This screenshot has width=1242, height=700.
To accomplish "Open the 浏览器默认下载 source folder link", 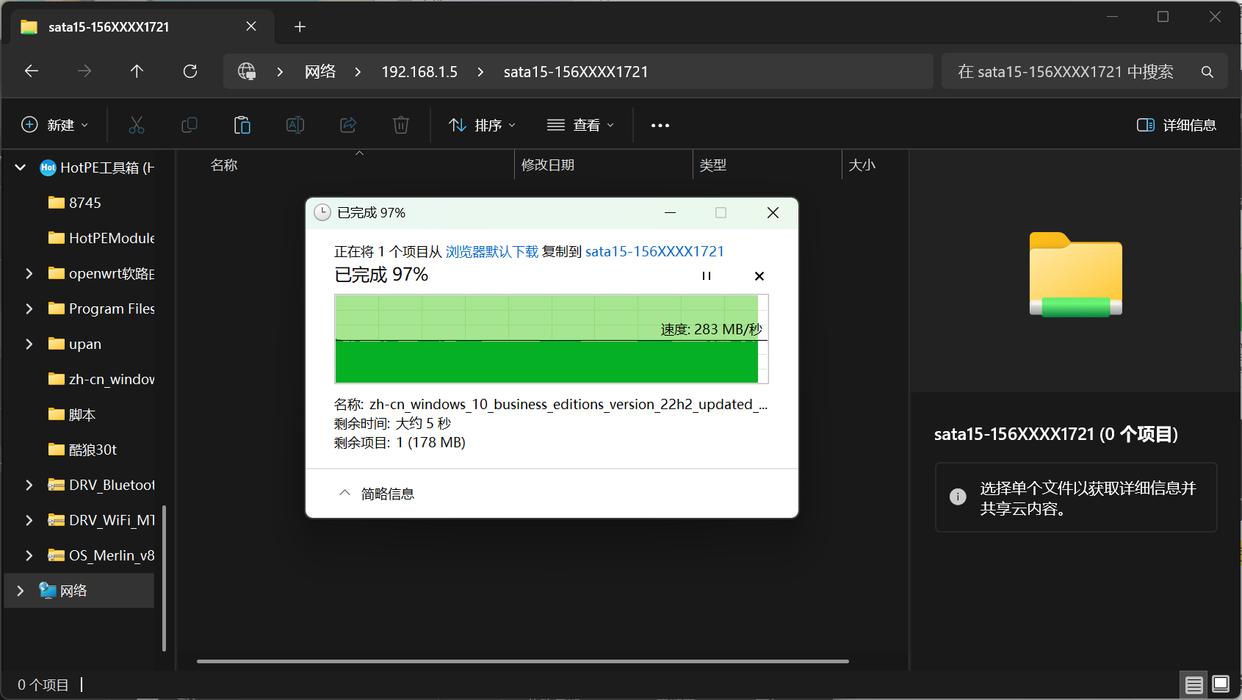I will coord(491,251).
